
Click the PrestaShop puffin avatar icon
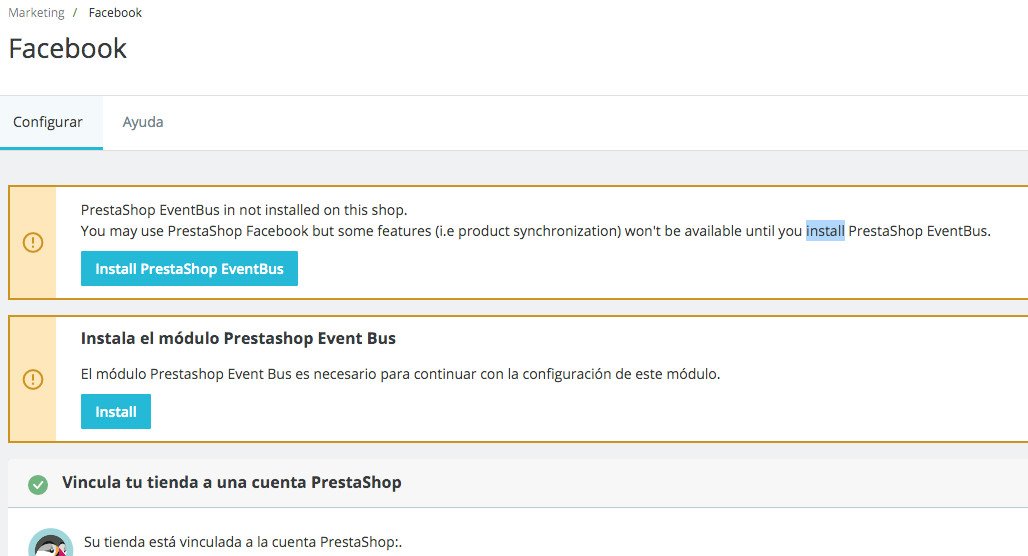pyautogui.click(x=51, y=545)
